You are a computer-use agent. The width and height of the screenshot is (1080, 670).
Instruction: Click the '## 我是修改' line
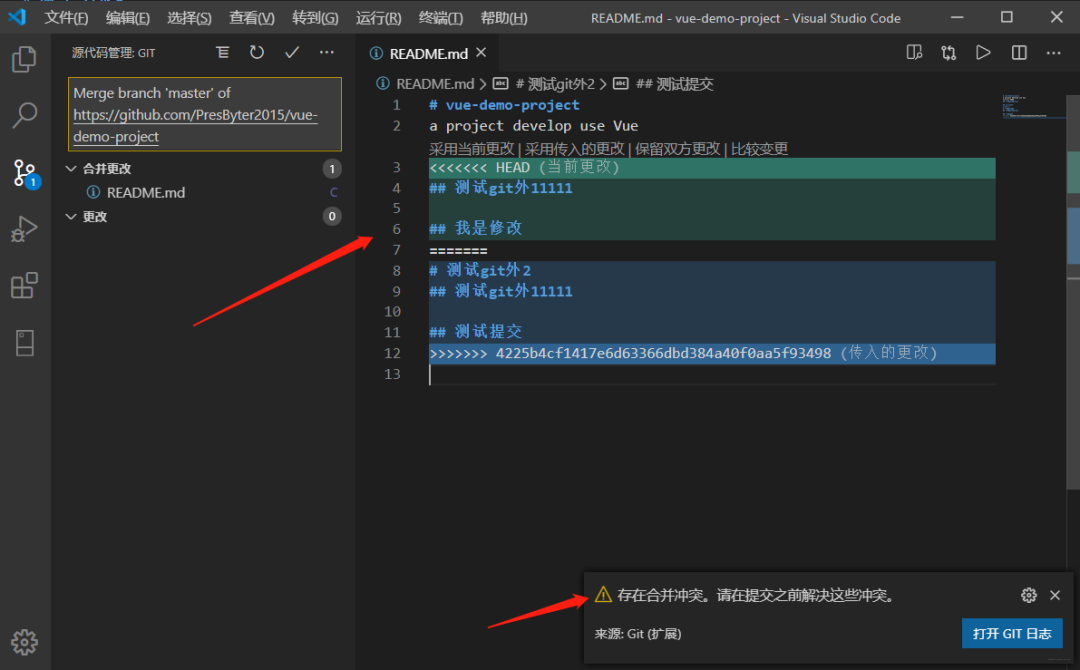pyautogui.click(x=475, y=229)
